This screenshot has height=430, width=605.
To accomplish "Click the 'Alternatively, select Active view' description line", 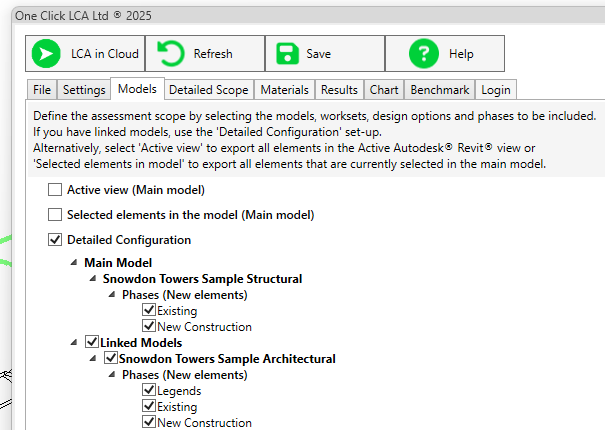I will click(x=284, y=148).
